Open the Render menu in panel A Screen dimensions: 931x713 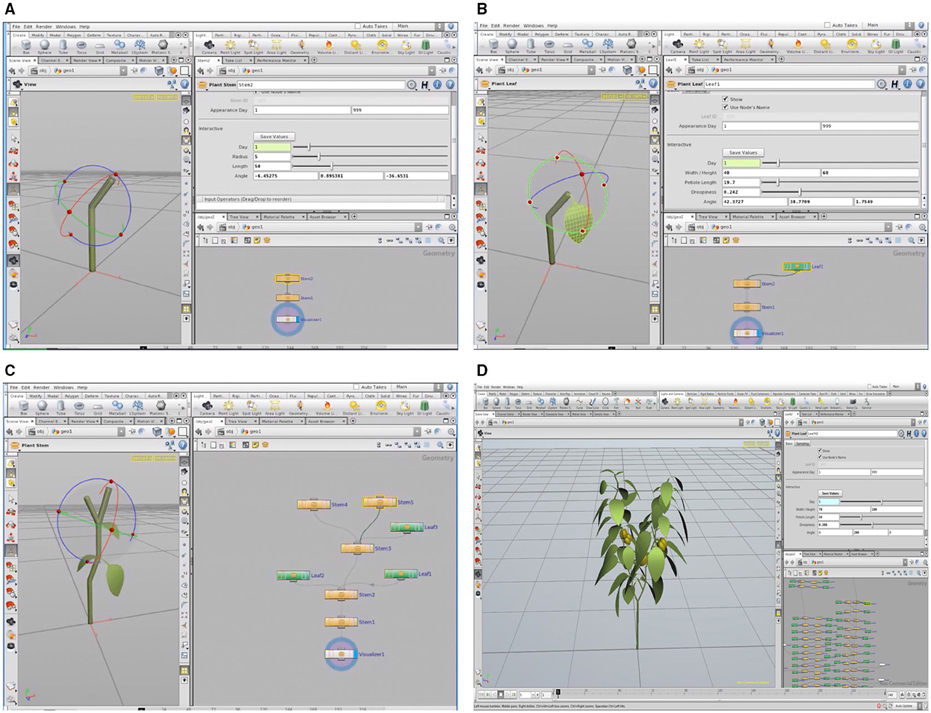click(44, 27)
